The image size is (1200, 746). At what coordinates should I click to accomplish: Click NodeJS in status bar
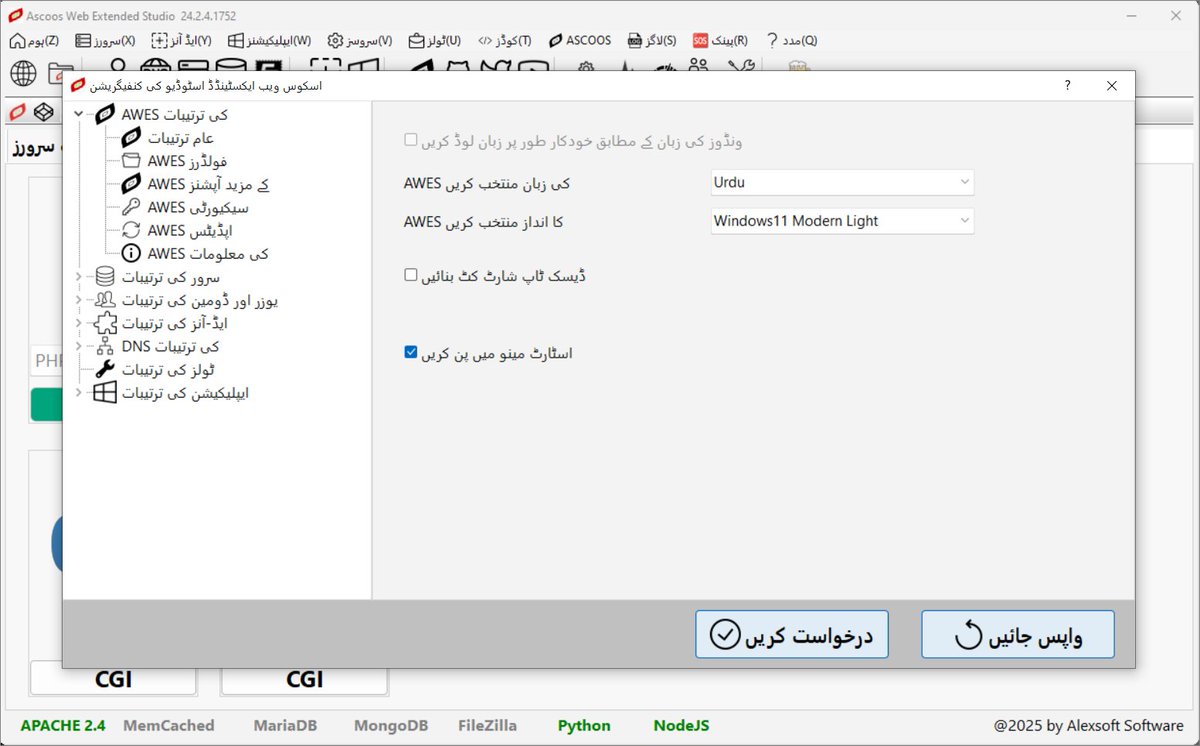[681, 725]
